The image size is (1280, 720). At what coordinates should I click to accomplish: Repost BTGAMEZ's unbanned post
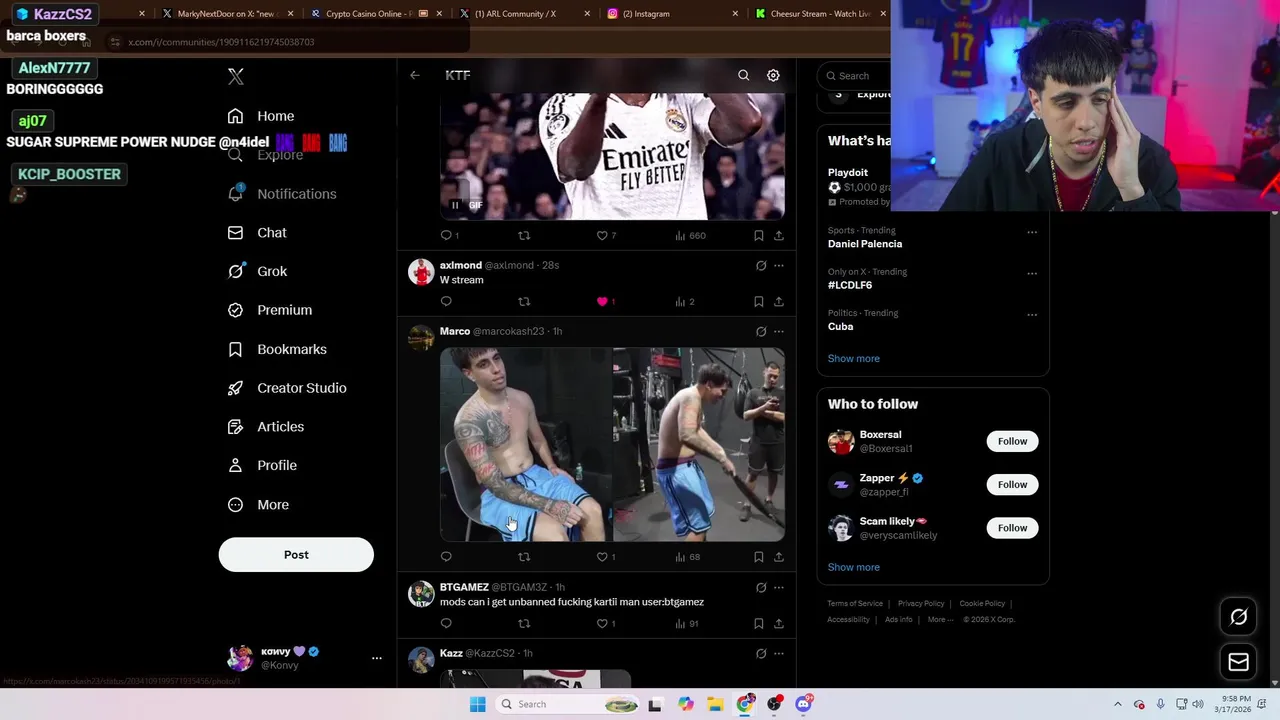point(524,624)
